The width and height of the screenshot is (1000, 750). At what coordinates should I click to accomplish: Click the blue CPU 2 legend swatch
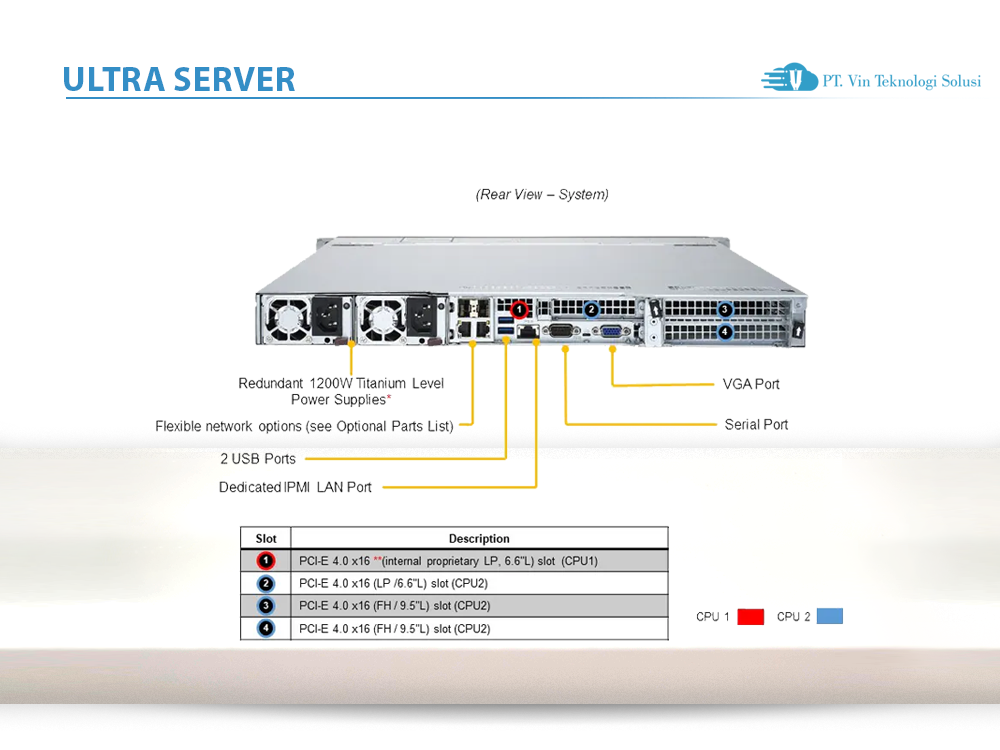tap(829, 616)
